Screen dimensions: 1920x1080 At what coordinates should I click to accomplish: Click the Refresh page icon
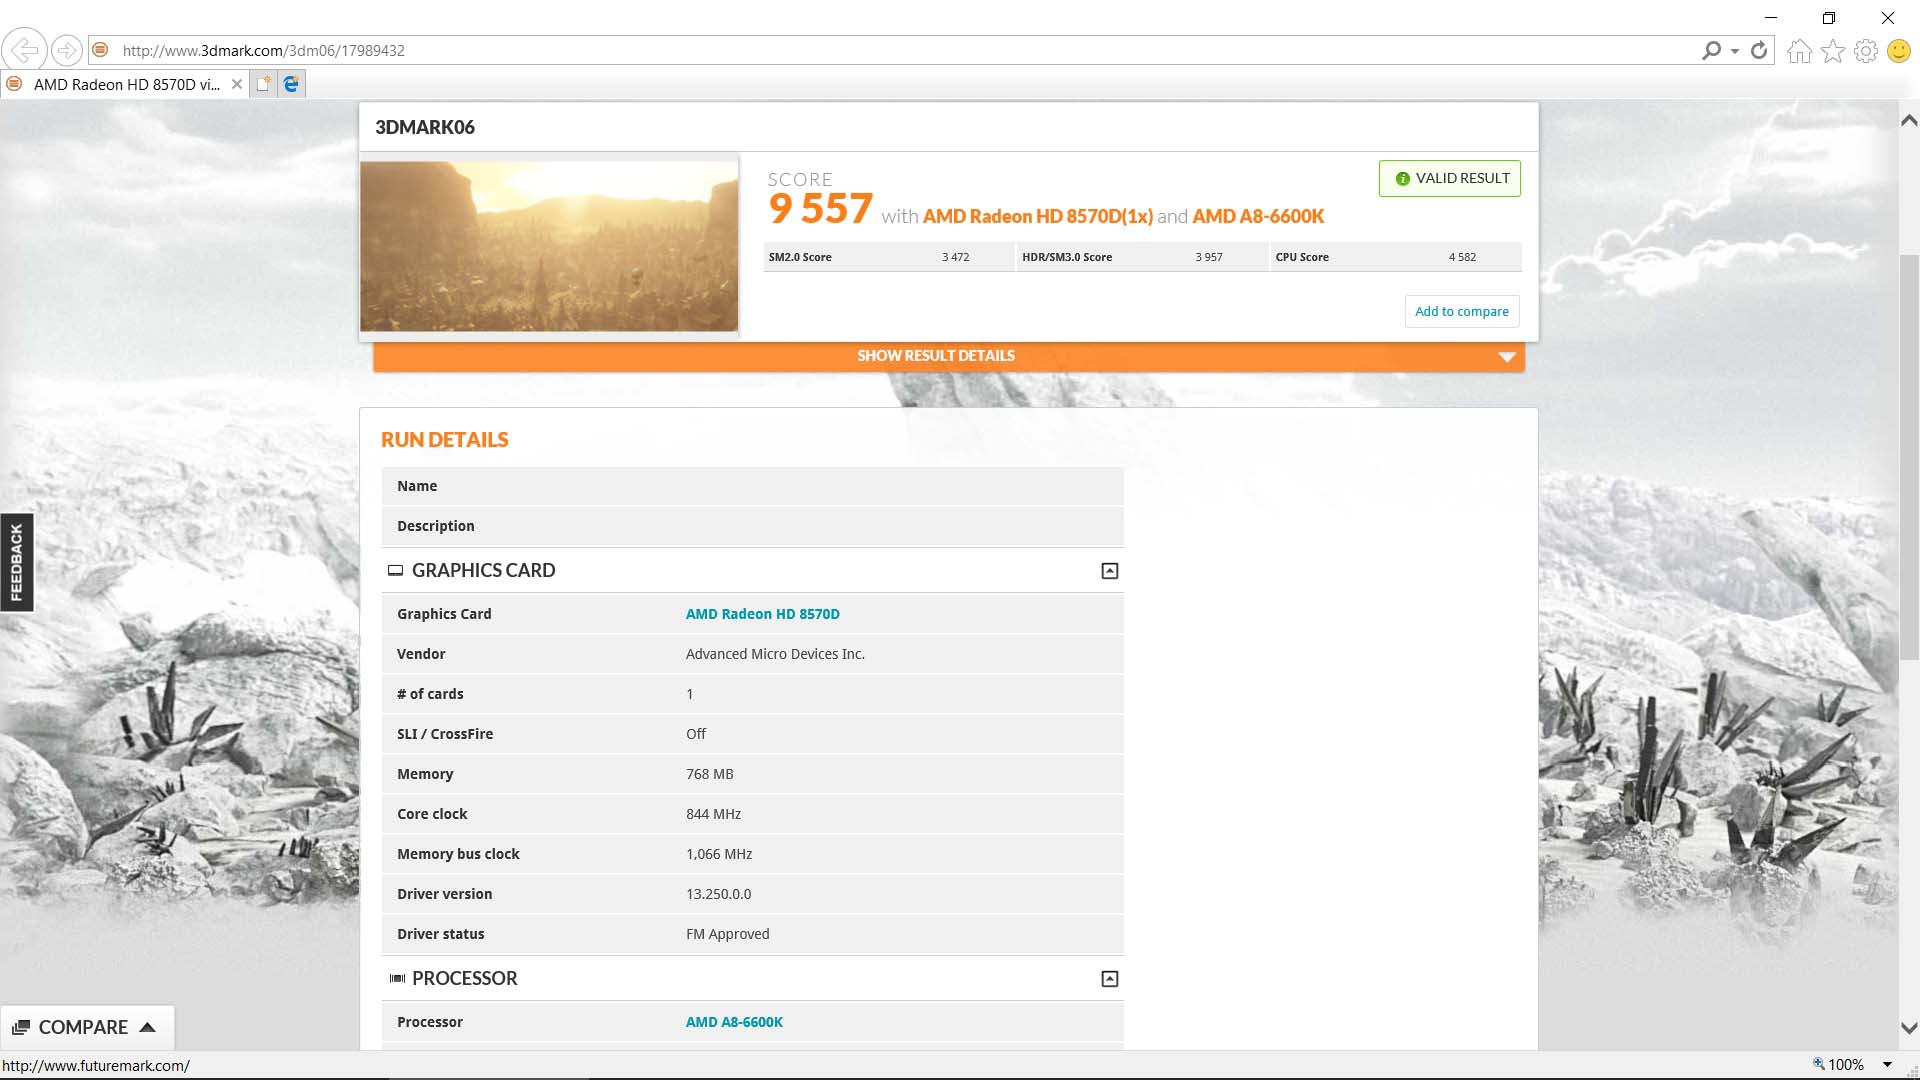point(1759,50)
